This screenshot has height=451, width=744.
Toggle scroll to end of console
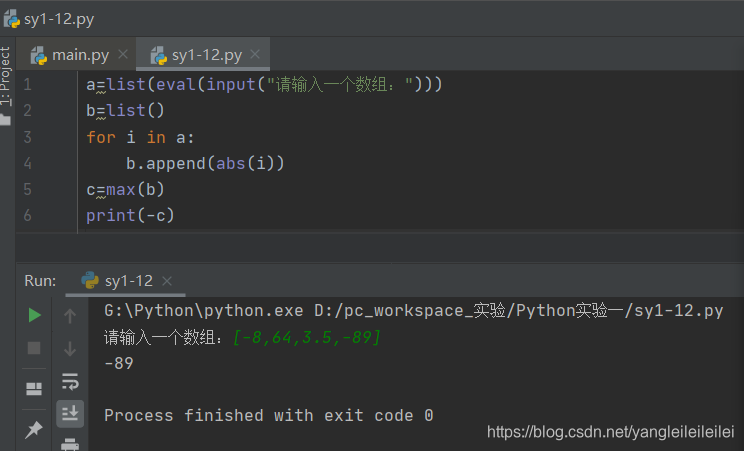70,413
